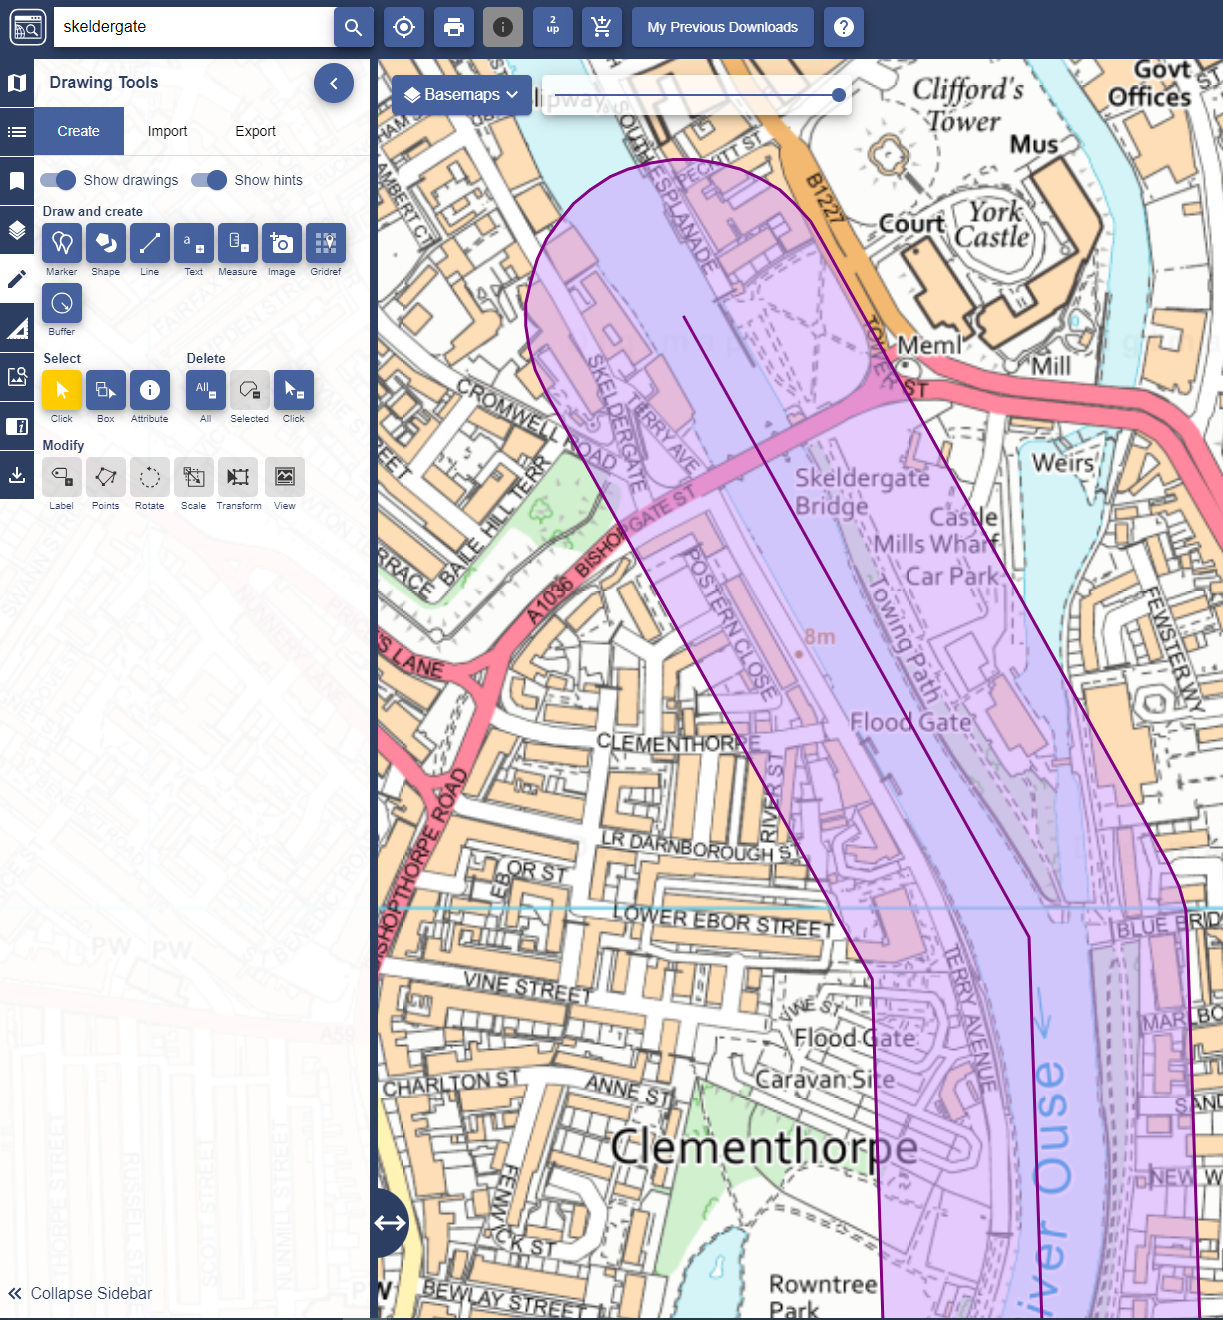1223x1320 pixels.
Task: Toggle the Show hints switch
Action: [x=209, y=180]
